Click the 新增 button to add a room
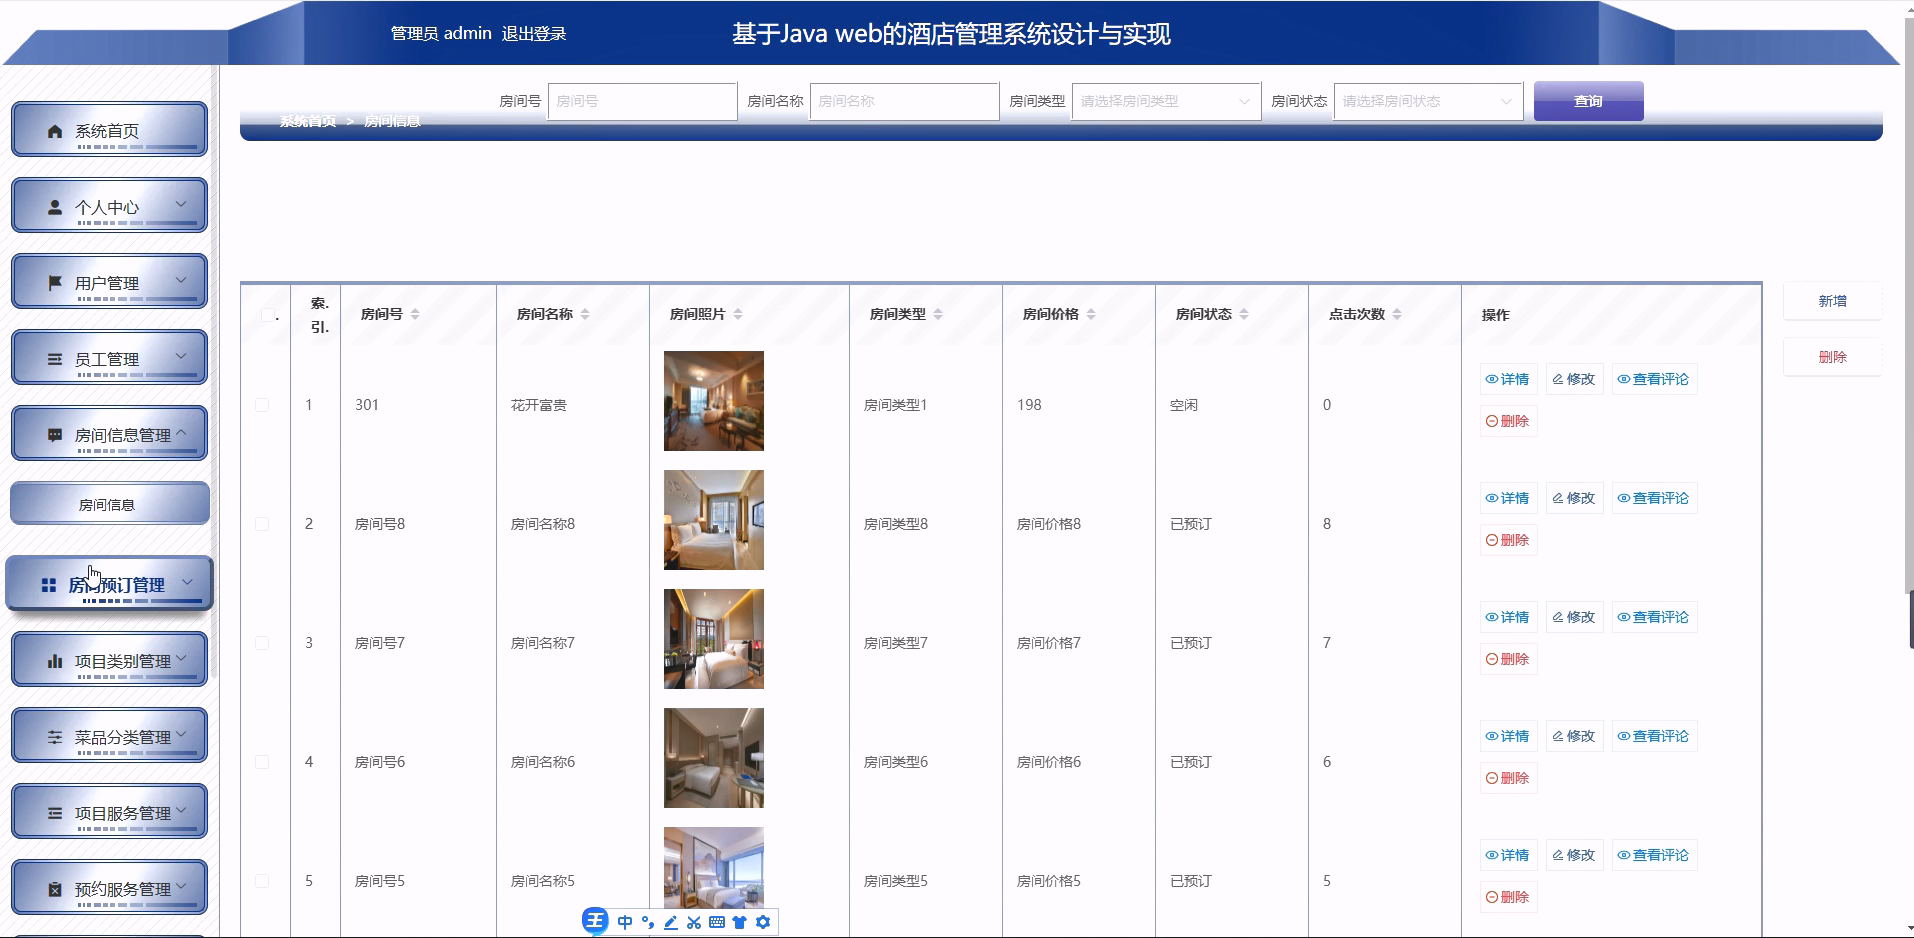The width and height of the screenshot is (1914, 938). click(1832, 300)
